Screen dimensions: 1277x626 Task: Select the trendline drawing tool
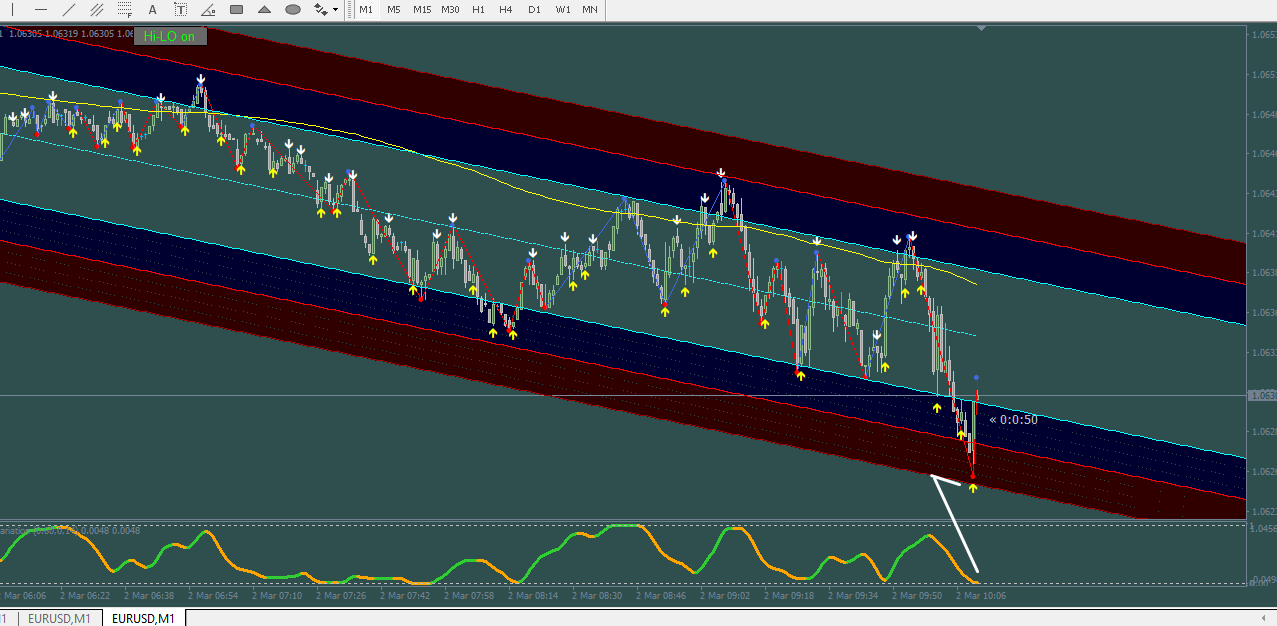pyautogui.click(x=69, y=10)
